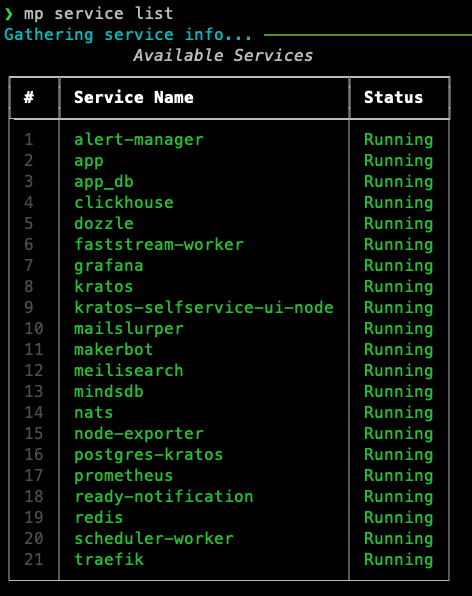The width and height of the screenshot is (472, 596).
Task: Click the Running status for traefik
Action: (x=398, y=560)
